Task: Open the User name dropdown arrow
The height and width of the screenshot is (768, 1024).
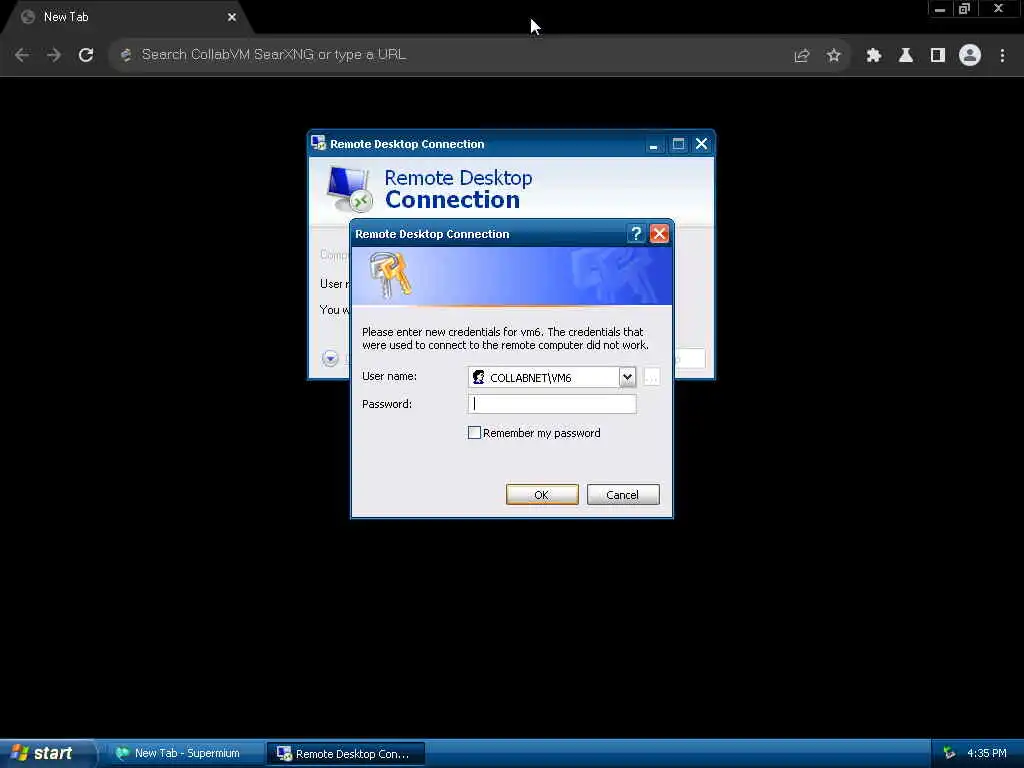Action: click(627, 377)
